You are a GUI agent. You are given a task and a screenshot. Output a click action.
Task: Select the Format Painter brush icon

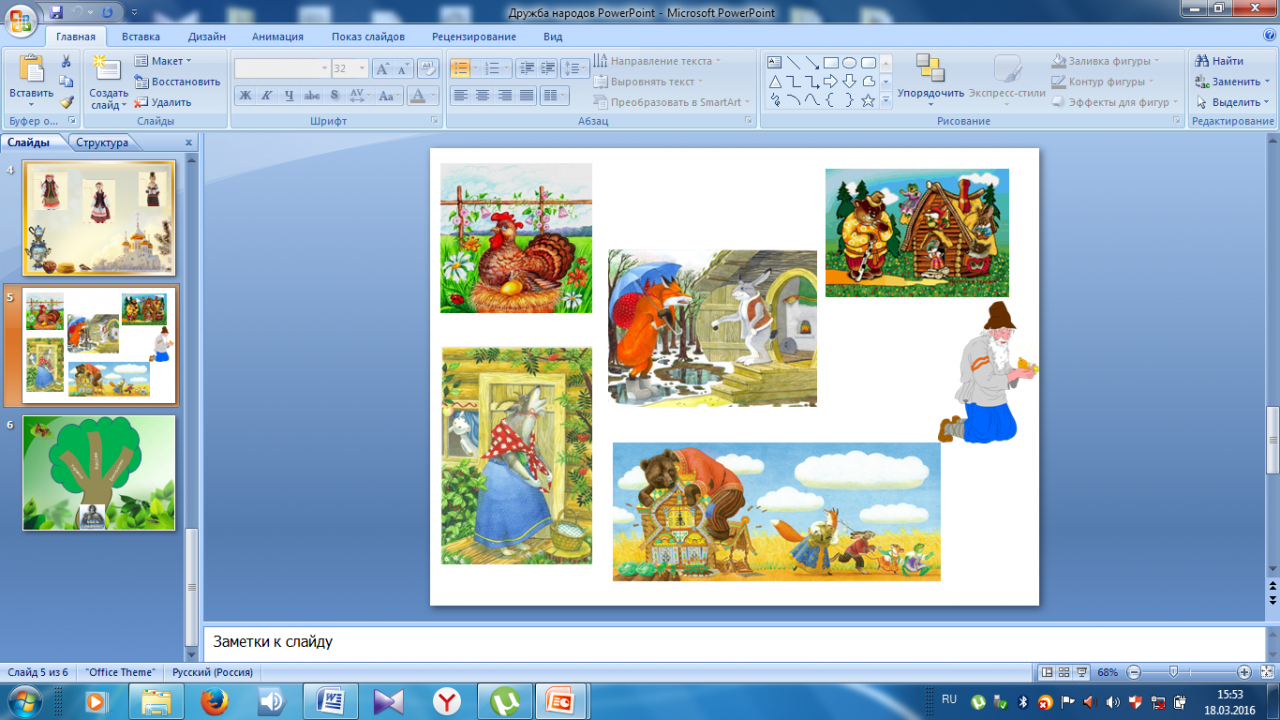coord(66,102)
